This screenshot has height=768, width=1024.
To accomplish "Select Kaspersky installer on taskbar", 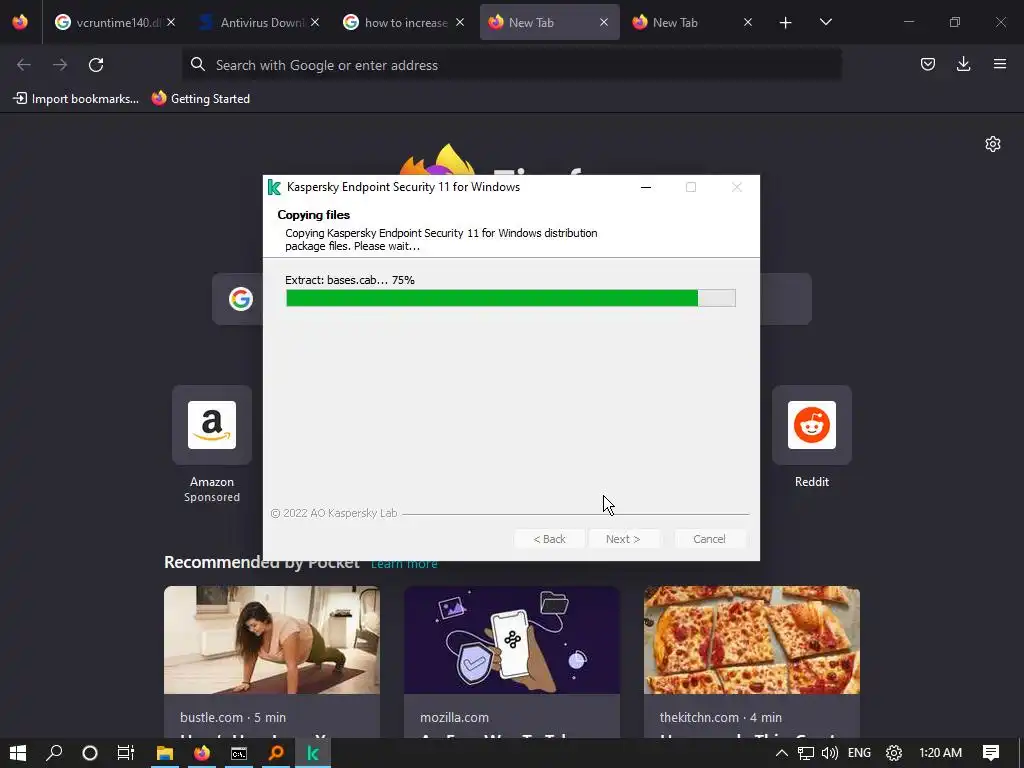I will [x=313, y=753].
